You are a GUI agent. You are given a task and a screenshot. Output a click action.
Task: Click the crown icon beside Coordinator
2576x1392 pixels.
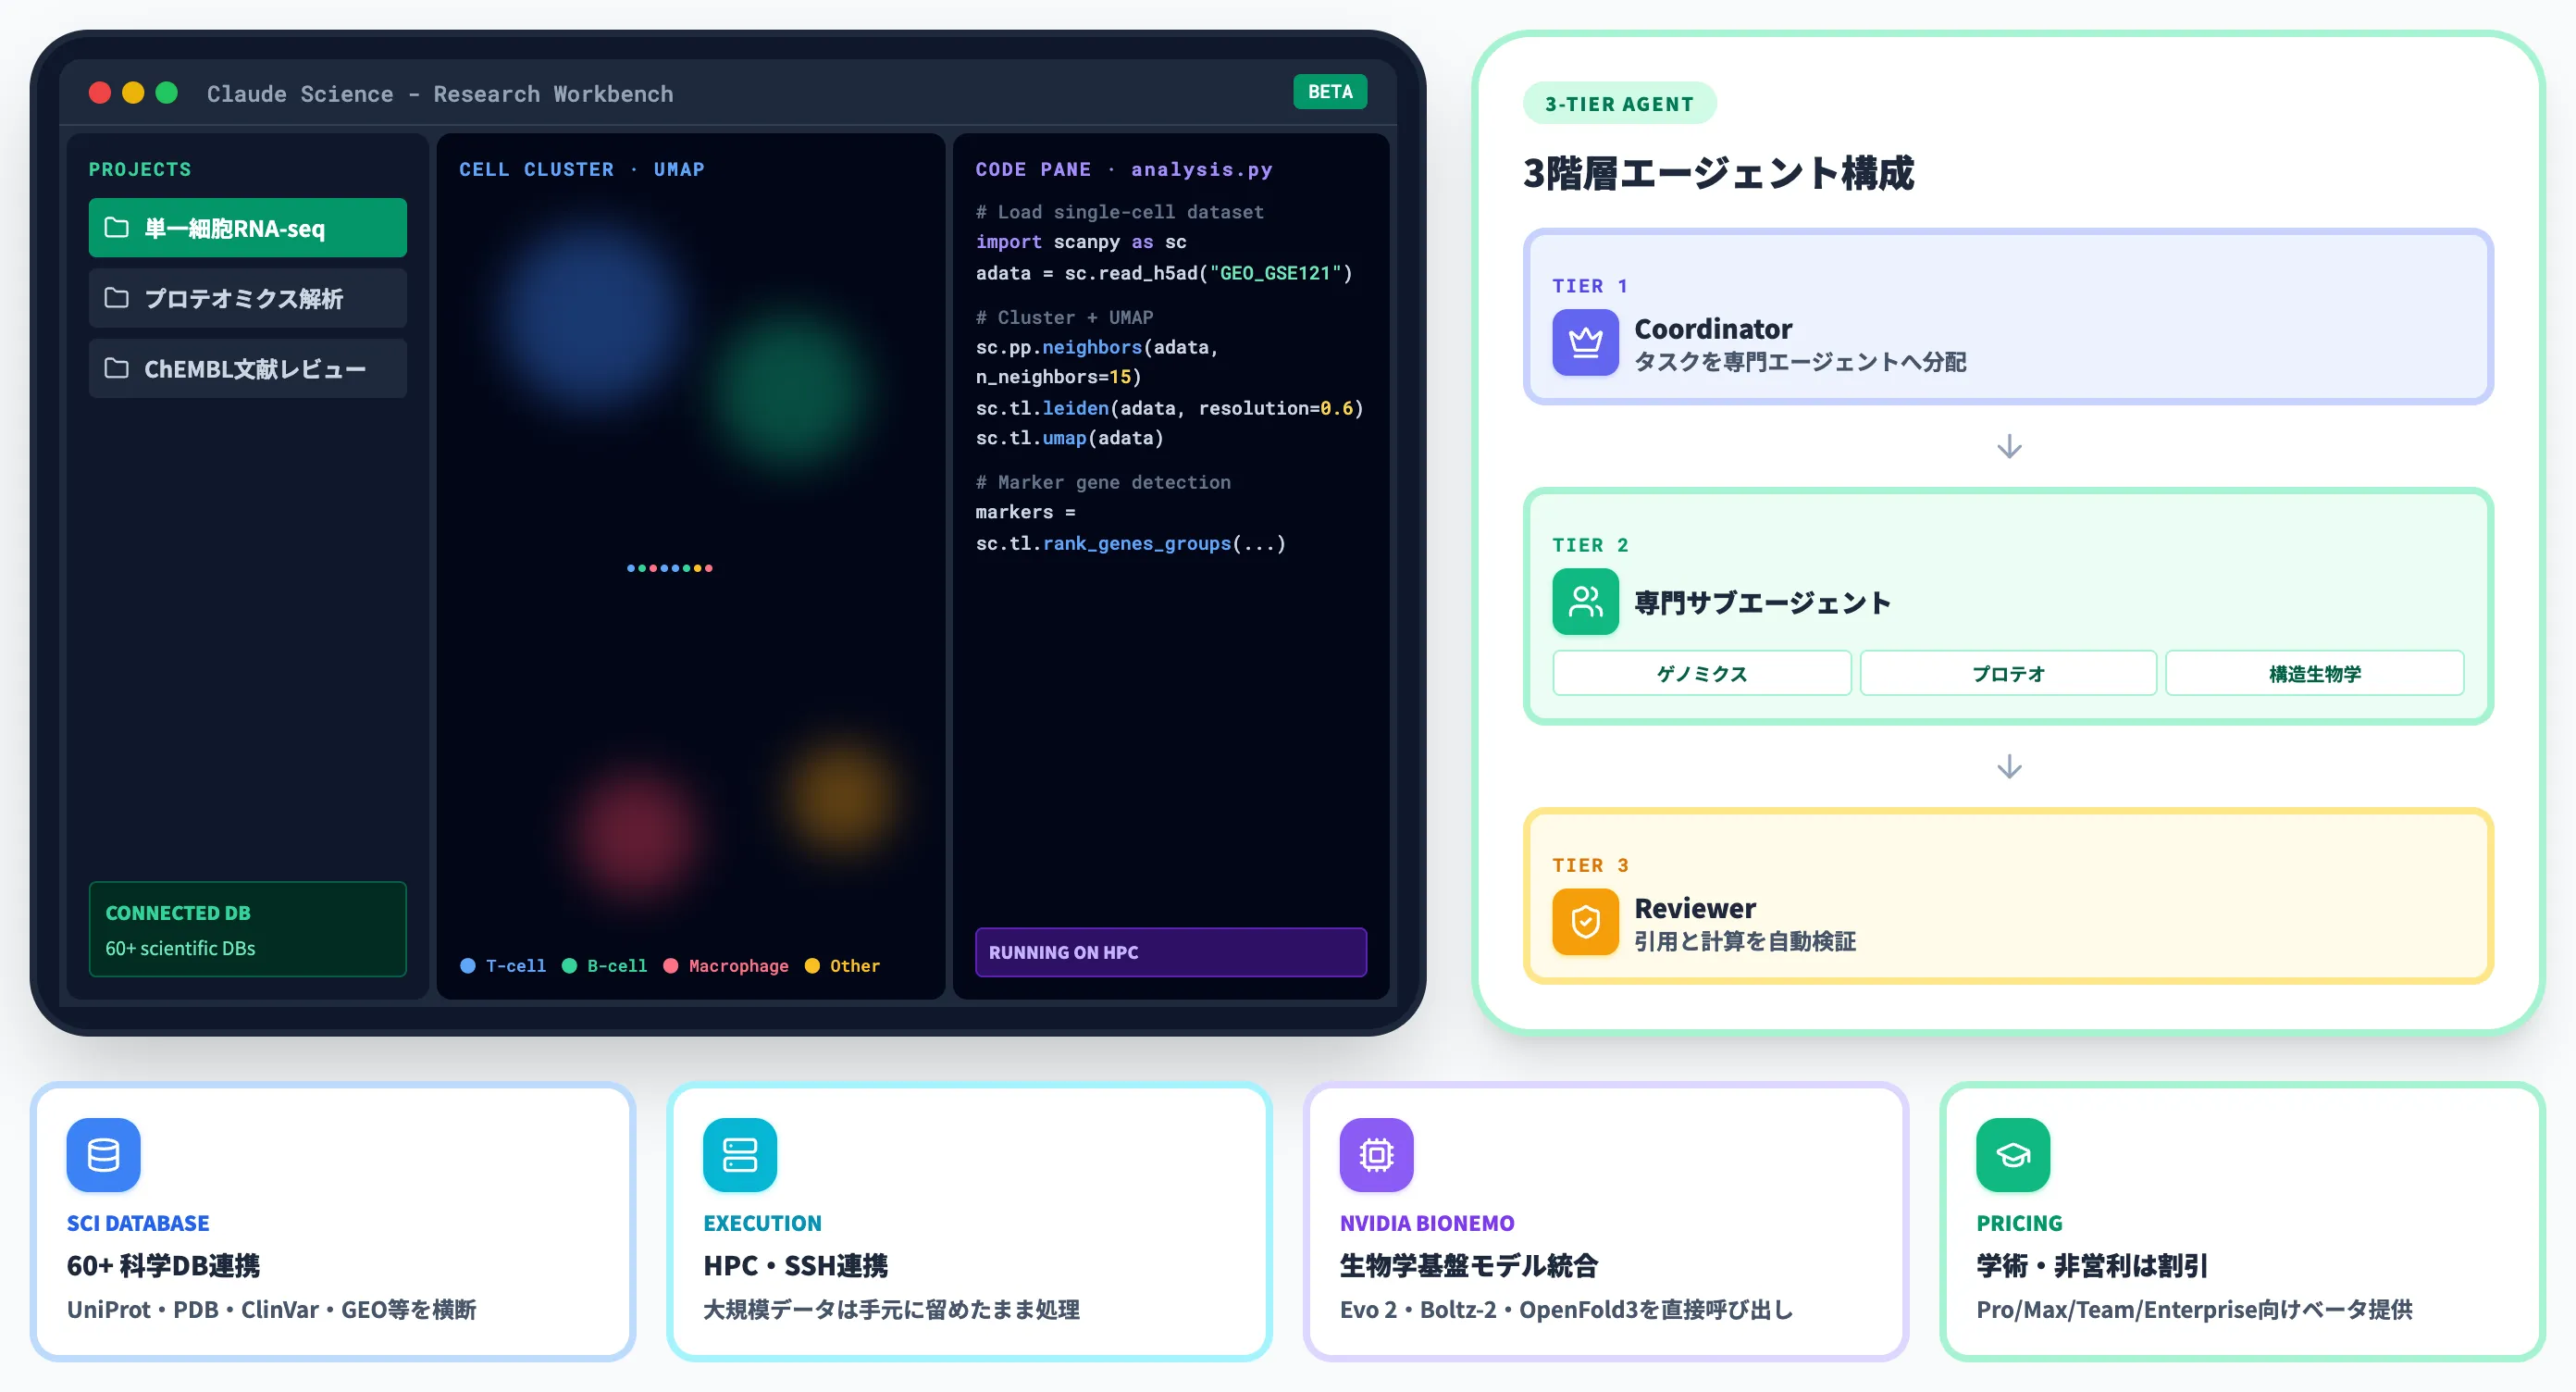click(x=1585, y=342)
